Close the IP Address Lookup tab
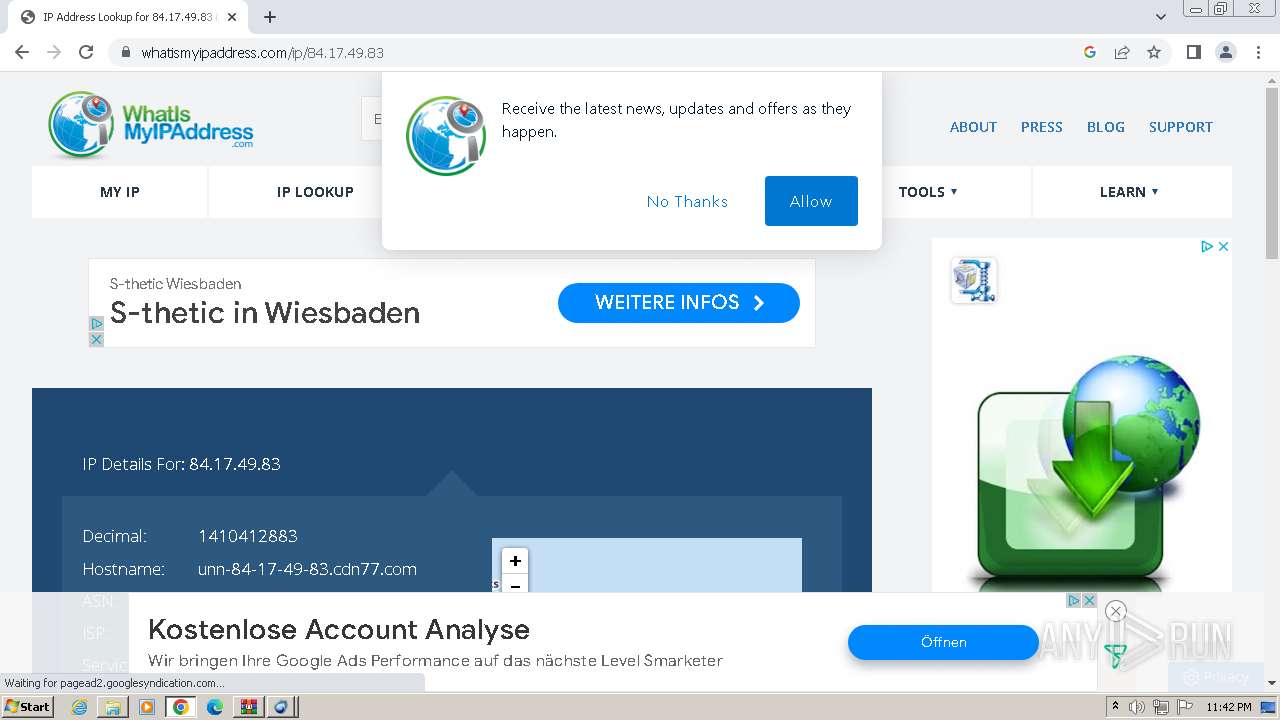 (x=232, y=17)
